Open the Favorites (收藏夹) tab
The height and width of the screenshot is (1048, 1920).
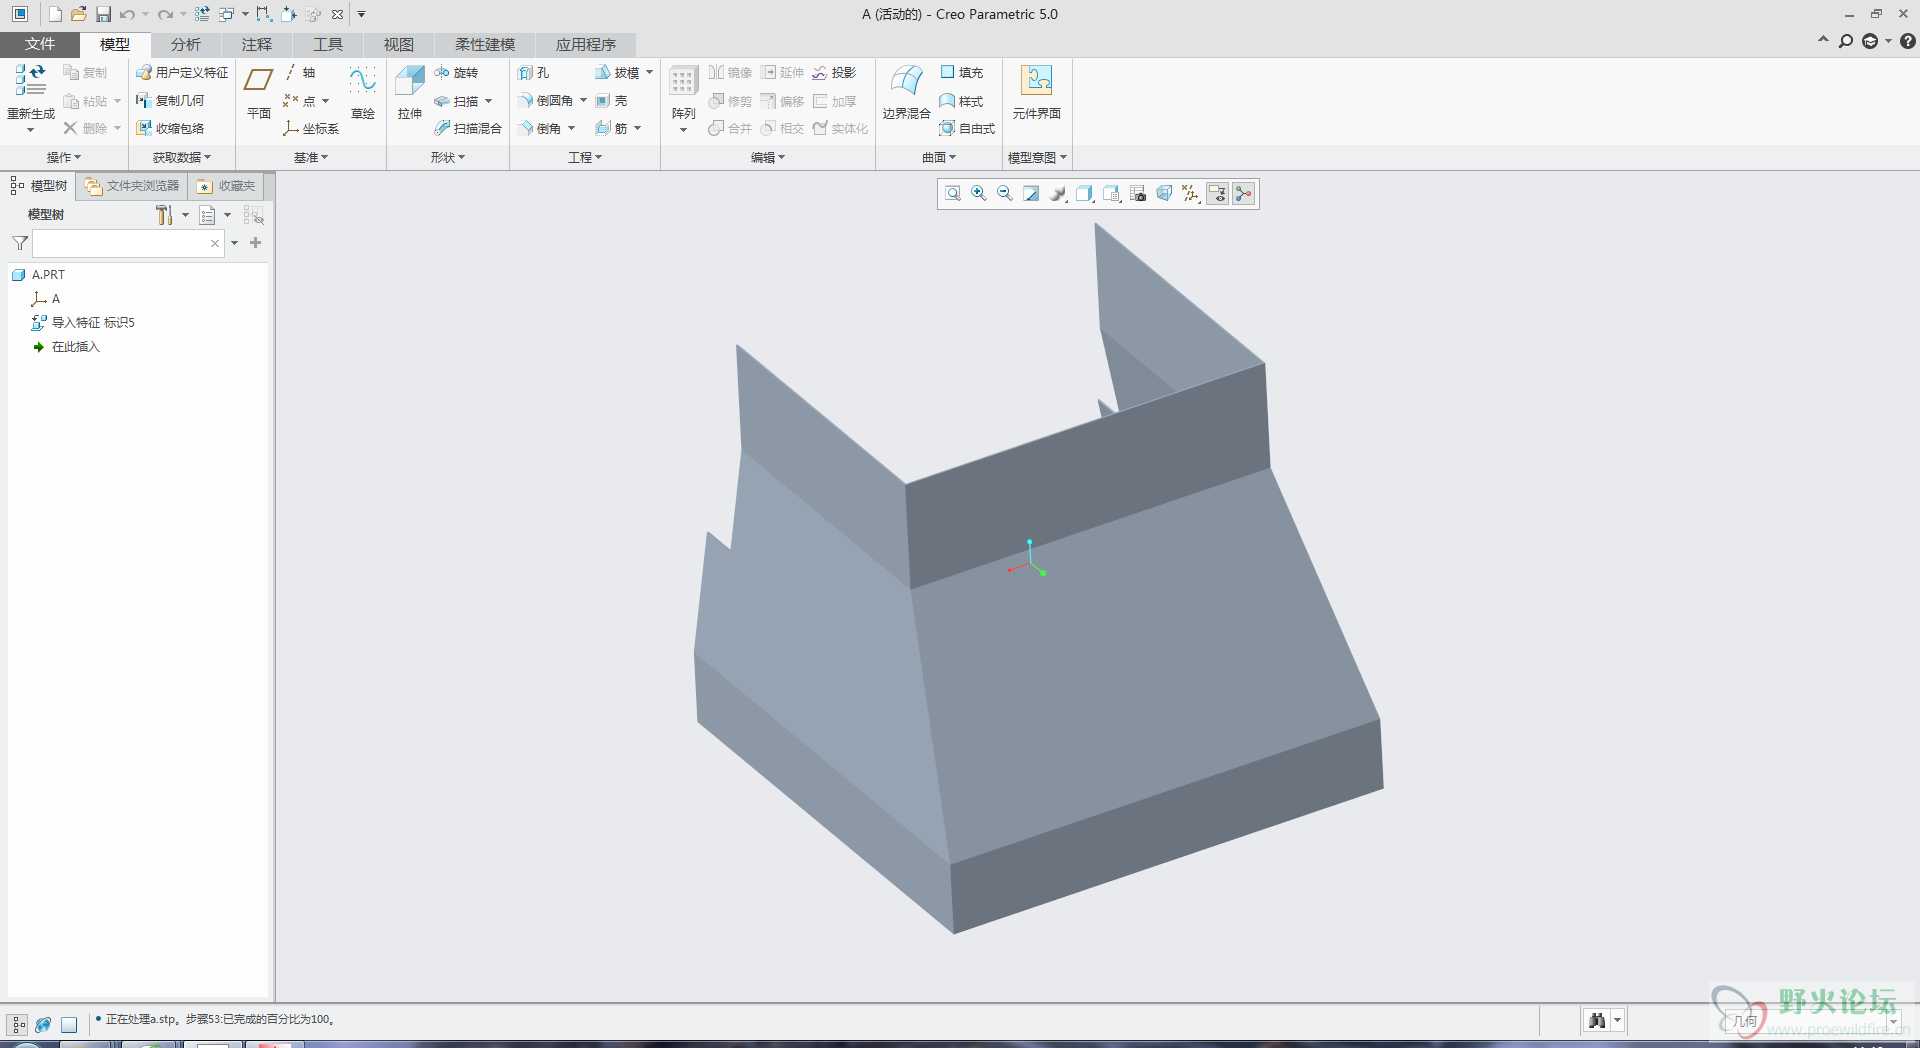point(226,186)
